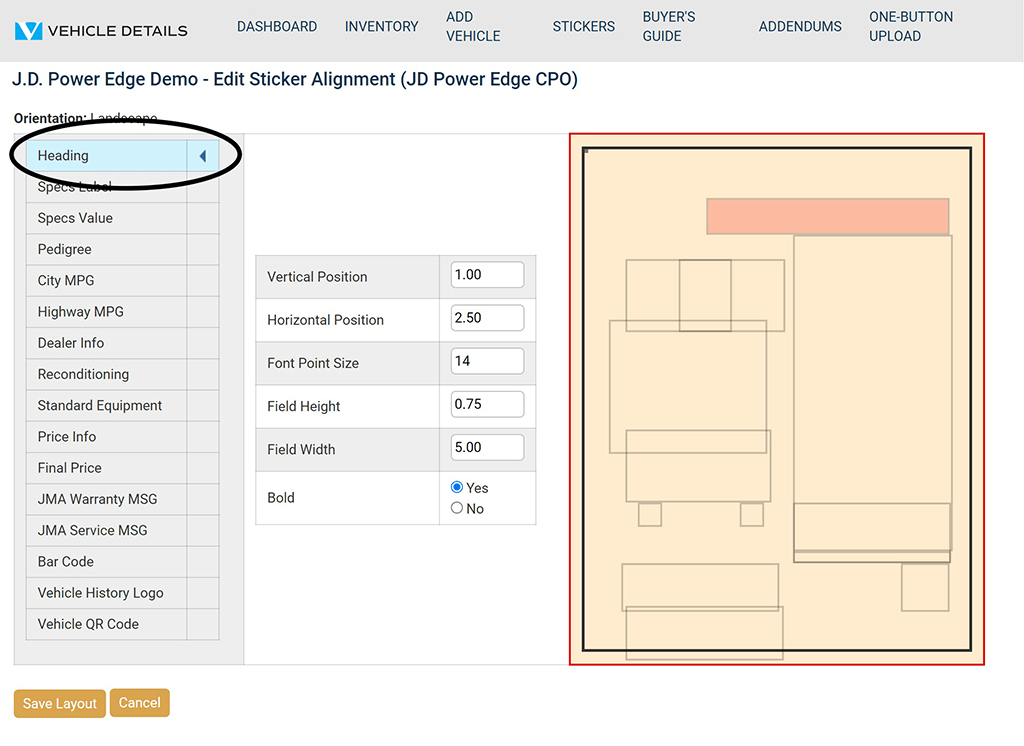Focus the Font Point Size field
Screen dimensions: 1024x746
point(487,361)
